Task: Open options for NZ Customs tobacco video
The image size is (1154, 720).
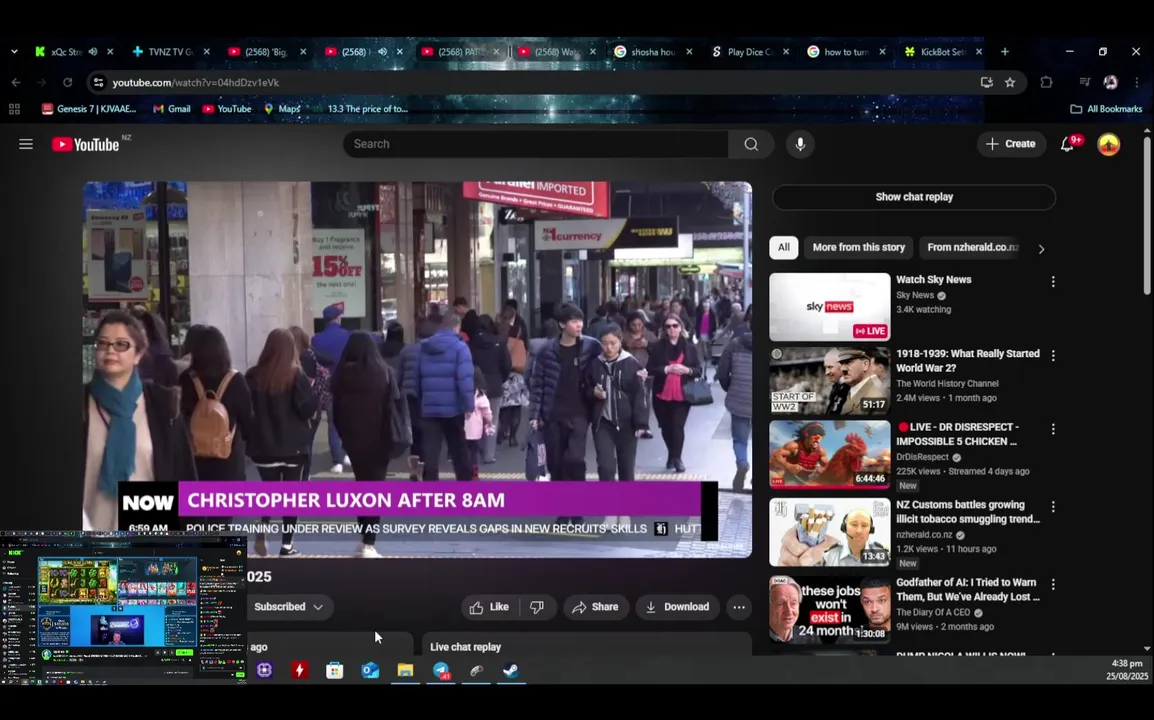Action: coord(1053,507)
